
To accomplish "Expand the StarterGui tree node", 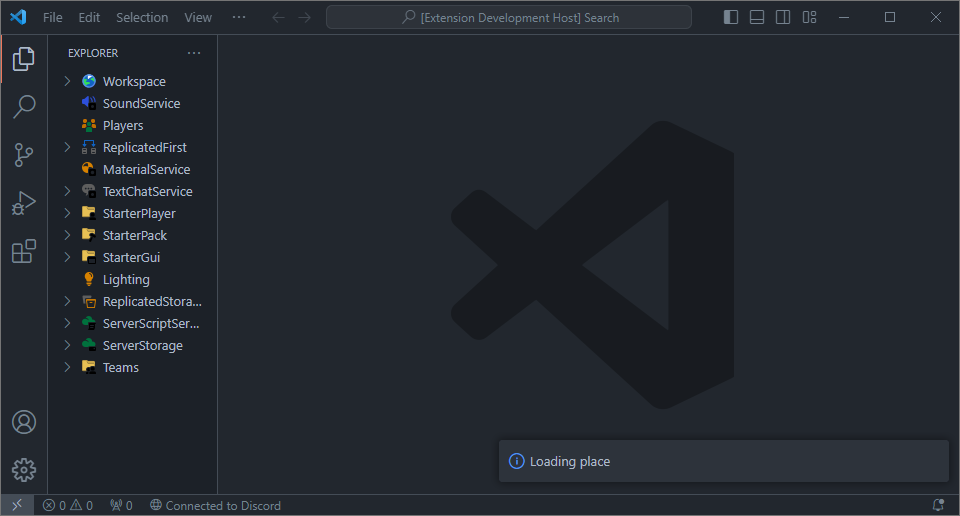I will tap(67, 257).
